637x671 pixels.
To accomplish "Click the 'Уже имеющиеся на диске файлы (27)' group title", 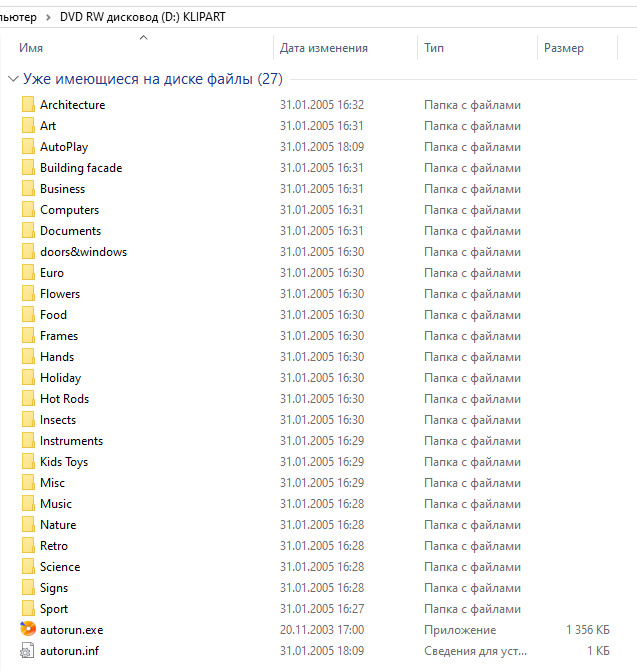I will 153,79.
